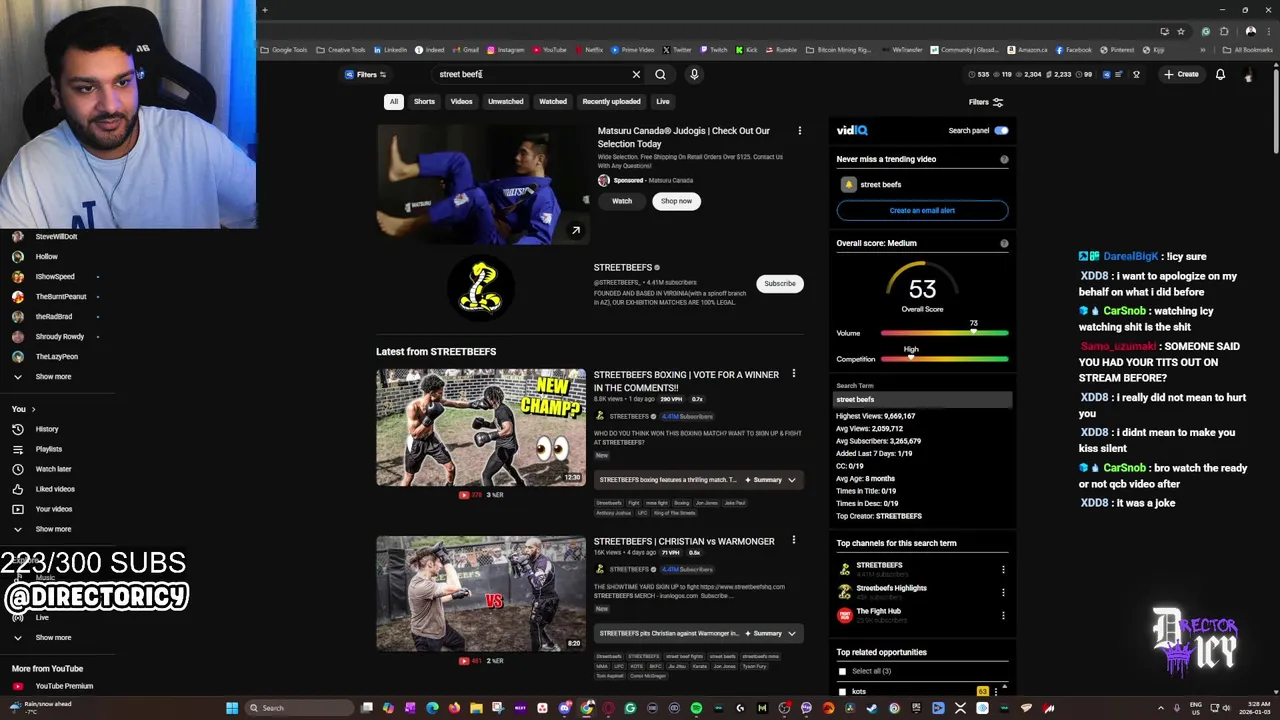Click the Volume score bar
Screen dimensions: 1280x720
pyautogui.click(x=944, y=333)
